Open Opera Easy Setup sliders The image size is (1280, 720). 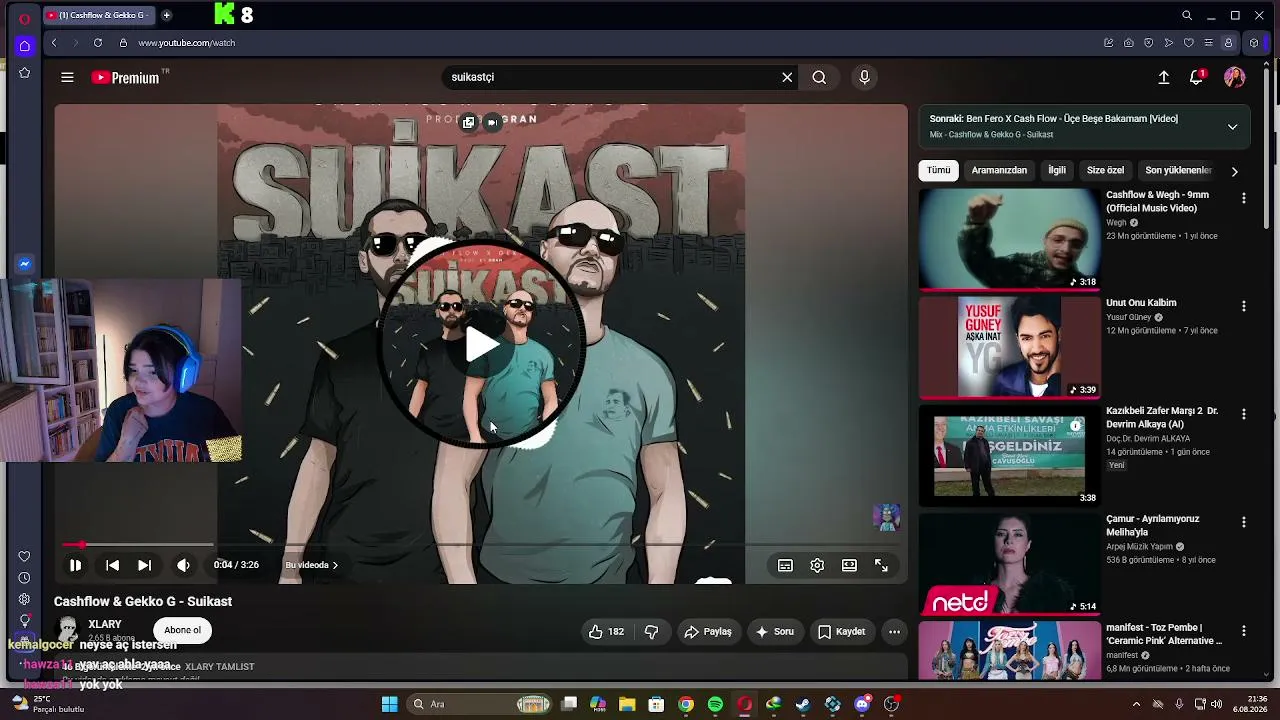pos(1208,43)
